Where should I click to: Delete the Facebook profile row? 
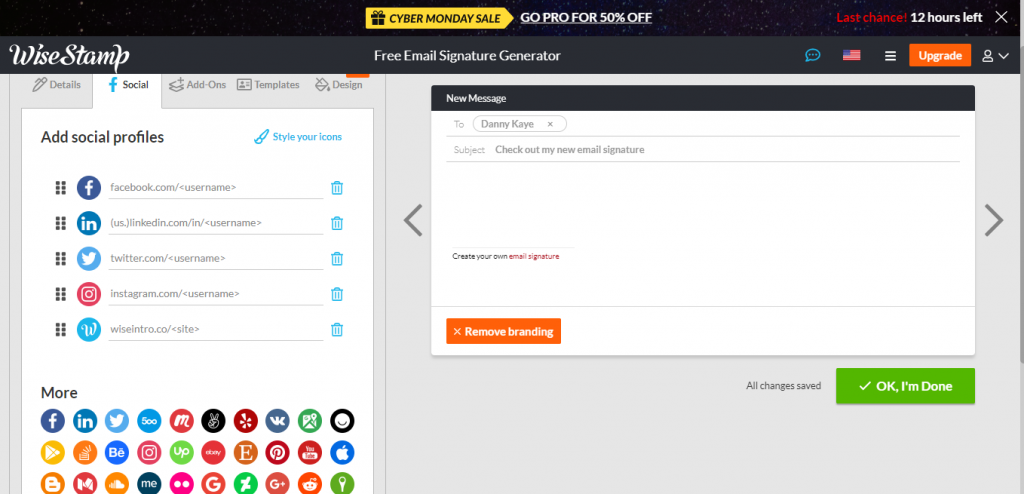337,188
